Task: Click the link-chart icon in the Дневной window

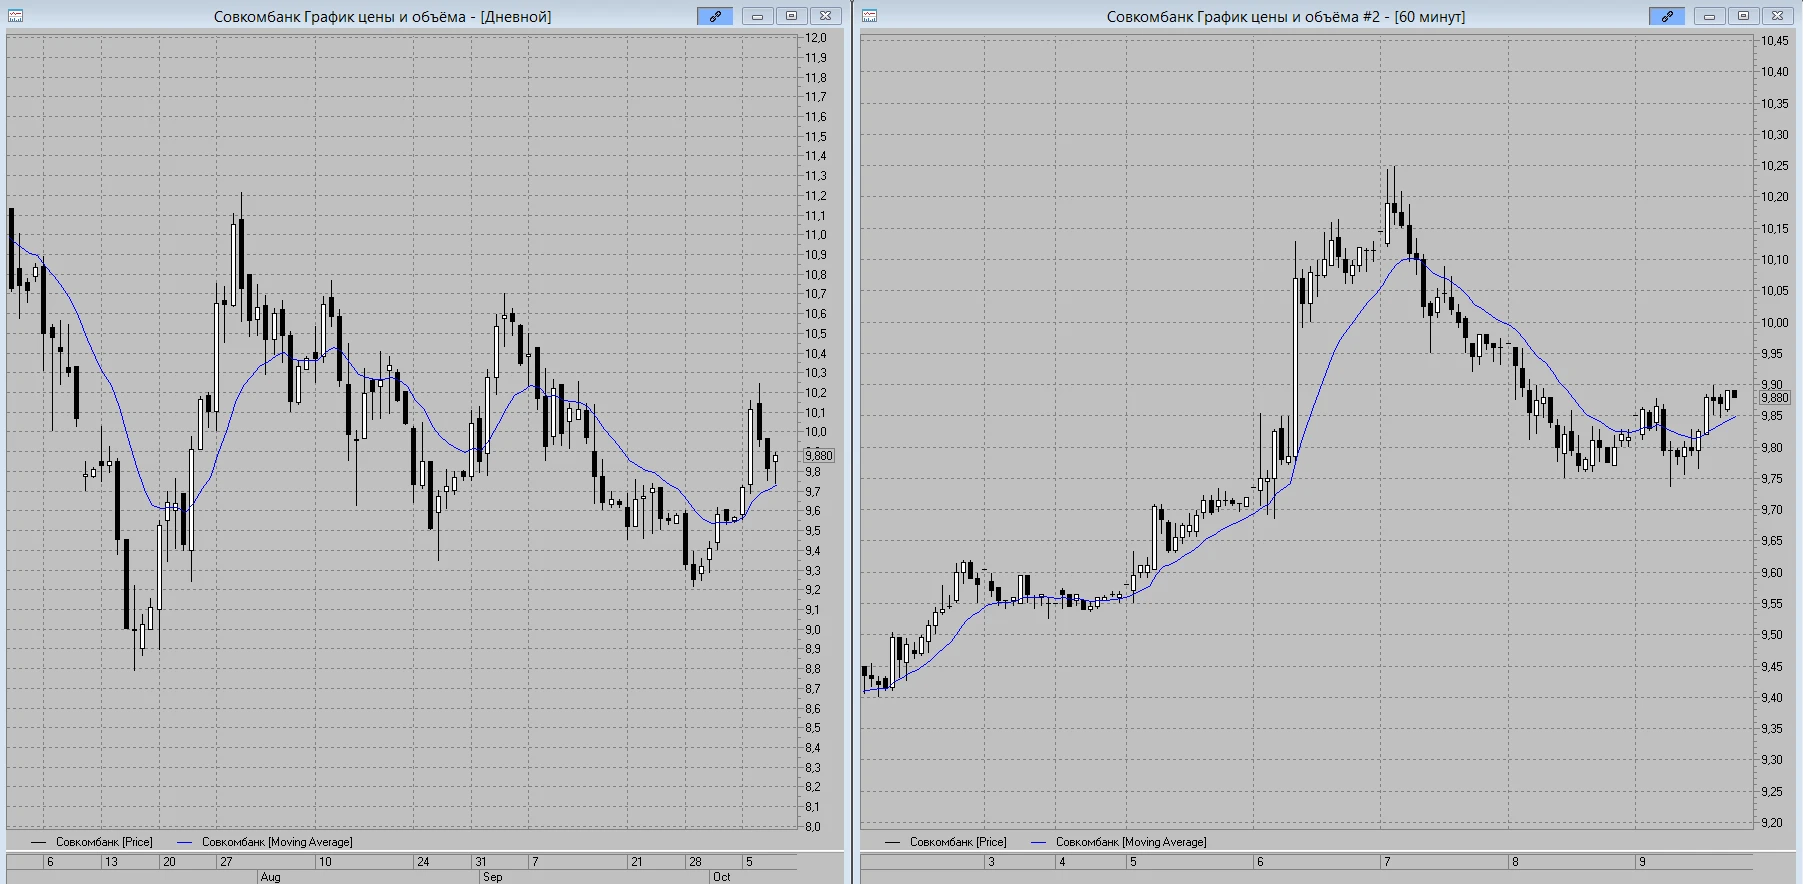Action: pyautogui.click(x=715, y=16)
